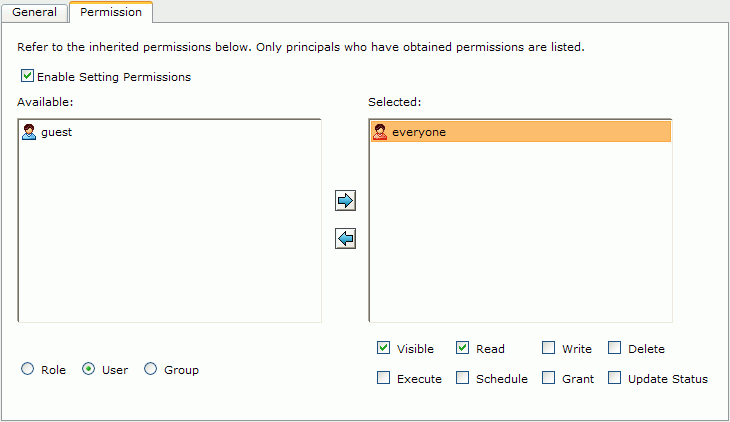Select the Permission tab
The image size is (730, 422).
pyautogui.click(x=111, y=12)
